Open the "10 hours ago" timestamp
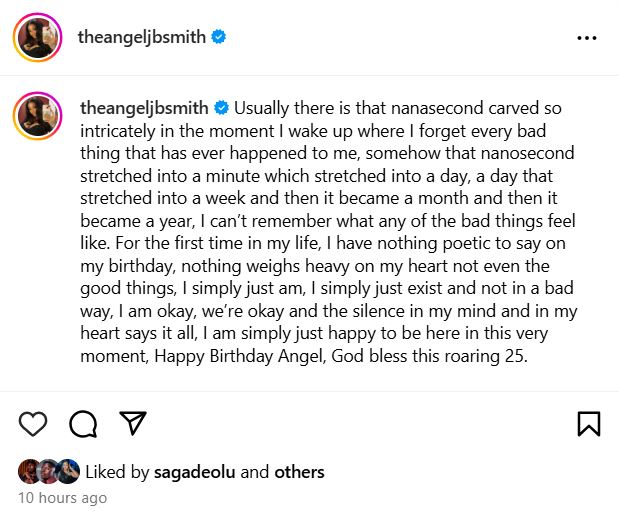This screenshot has height=517, width=619. point(62,497)
